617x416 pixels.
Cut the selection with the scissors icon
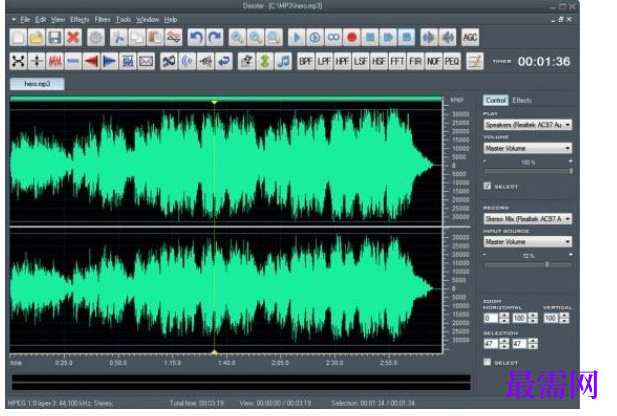tap(118, 37)
